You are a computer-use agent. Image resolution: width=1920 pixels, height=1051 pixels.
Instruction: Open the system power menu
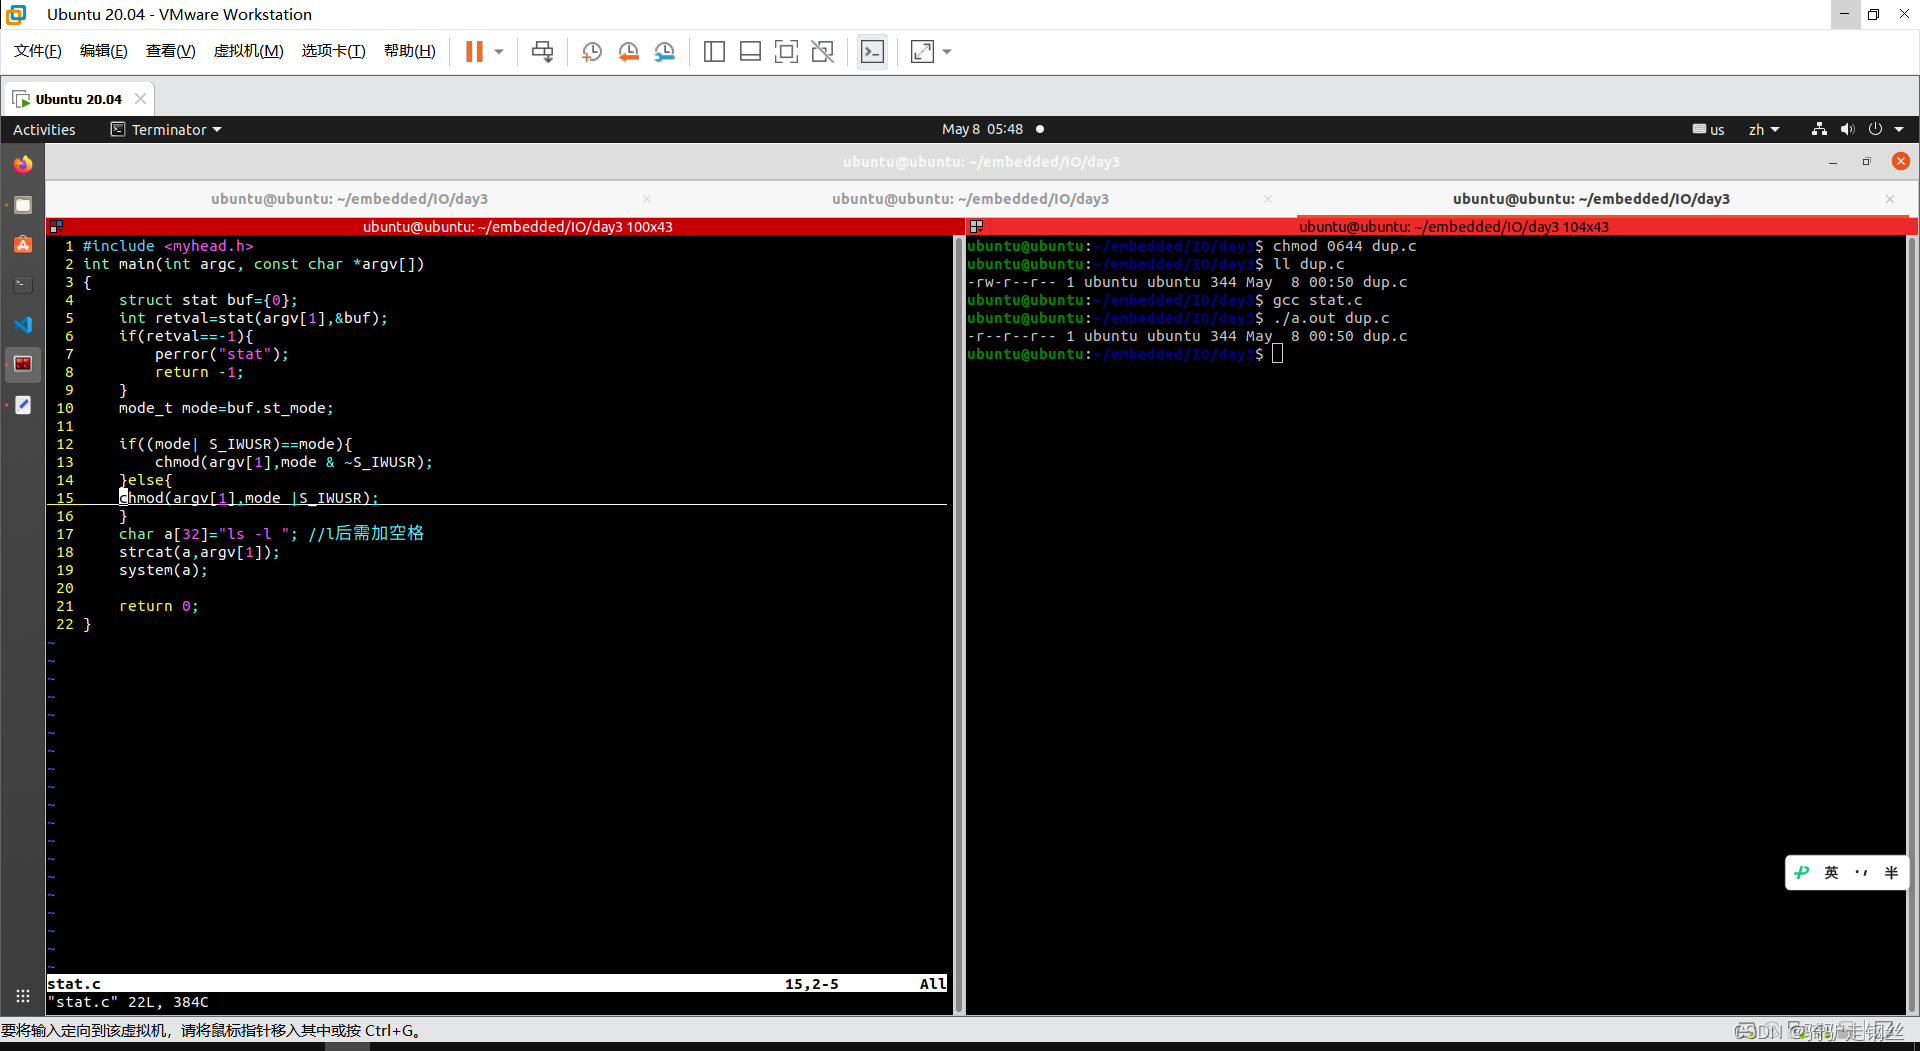(x=1885, y=129)
